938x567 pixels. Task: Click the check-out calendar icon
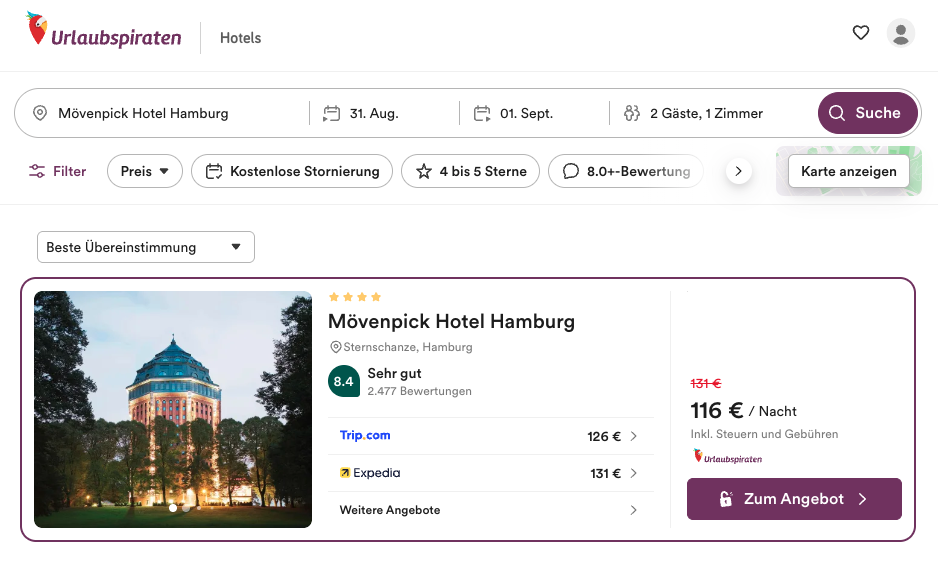pos(482,113)
